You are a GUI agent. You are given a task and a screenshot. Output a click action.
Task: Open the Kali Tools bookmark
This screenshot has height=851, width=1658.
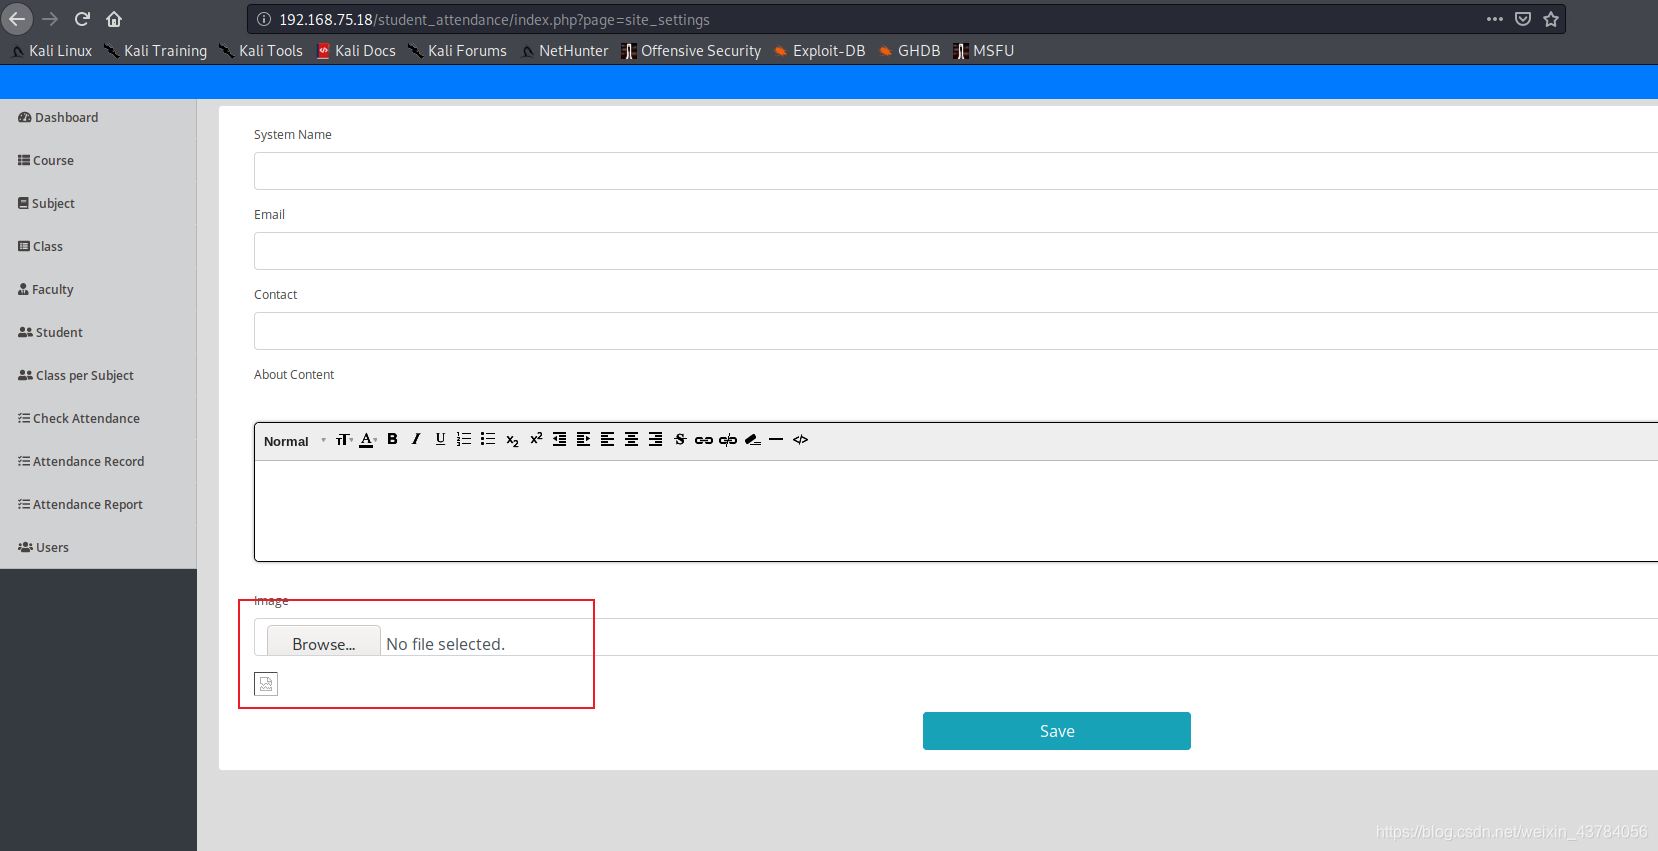[261, 51]
